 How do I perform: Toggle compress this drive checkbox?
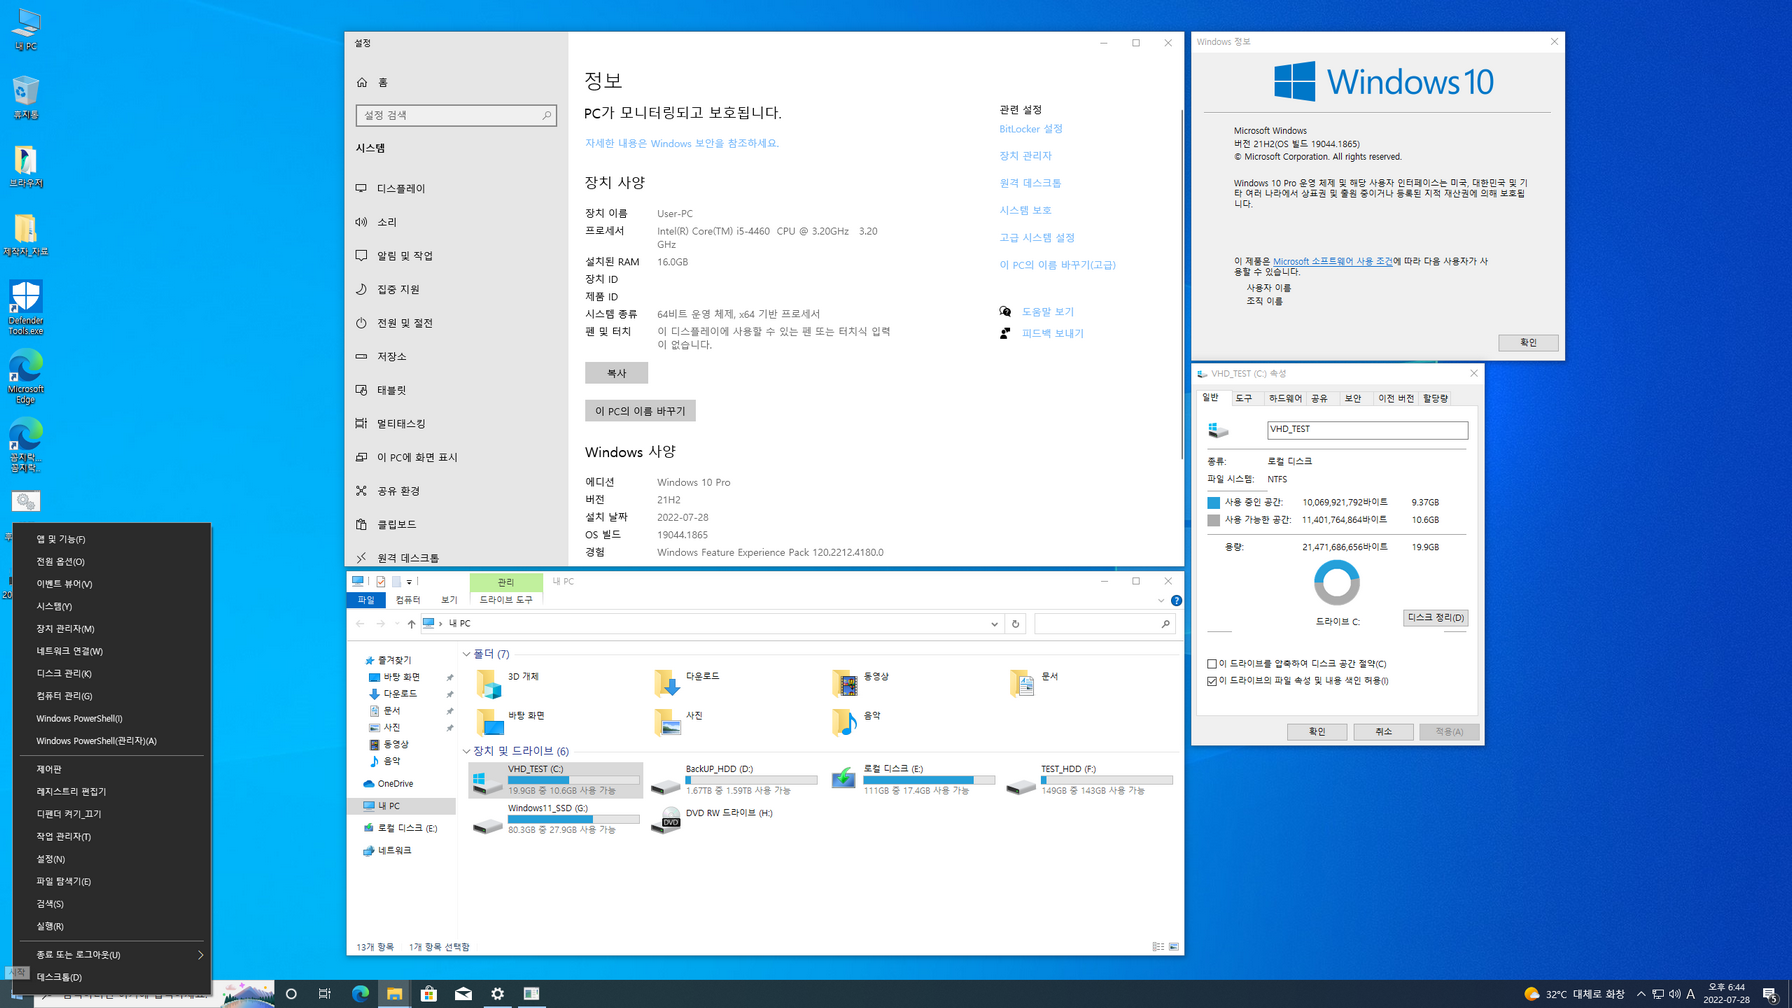(1212, 664)
